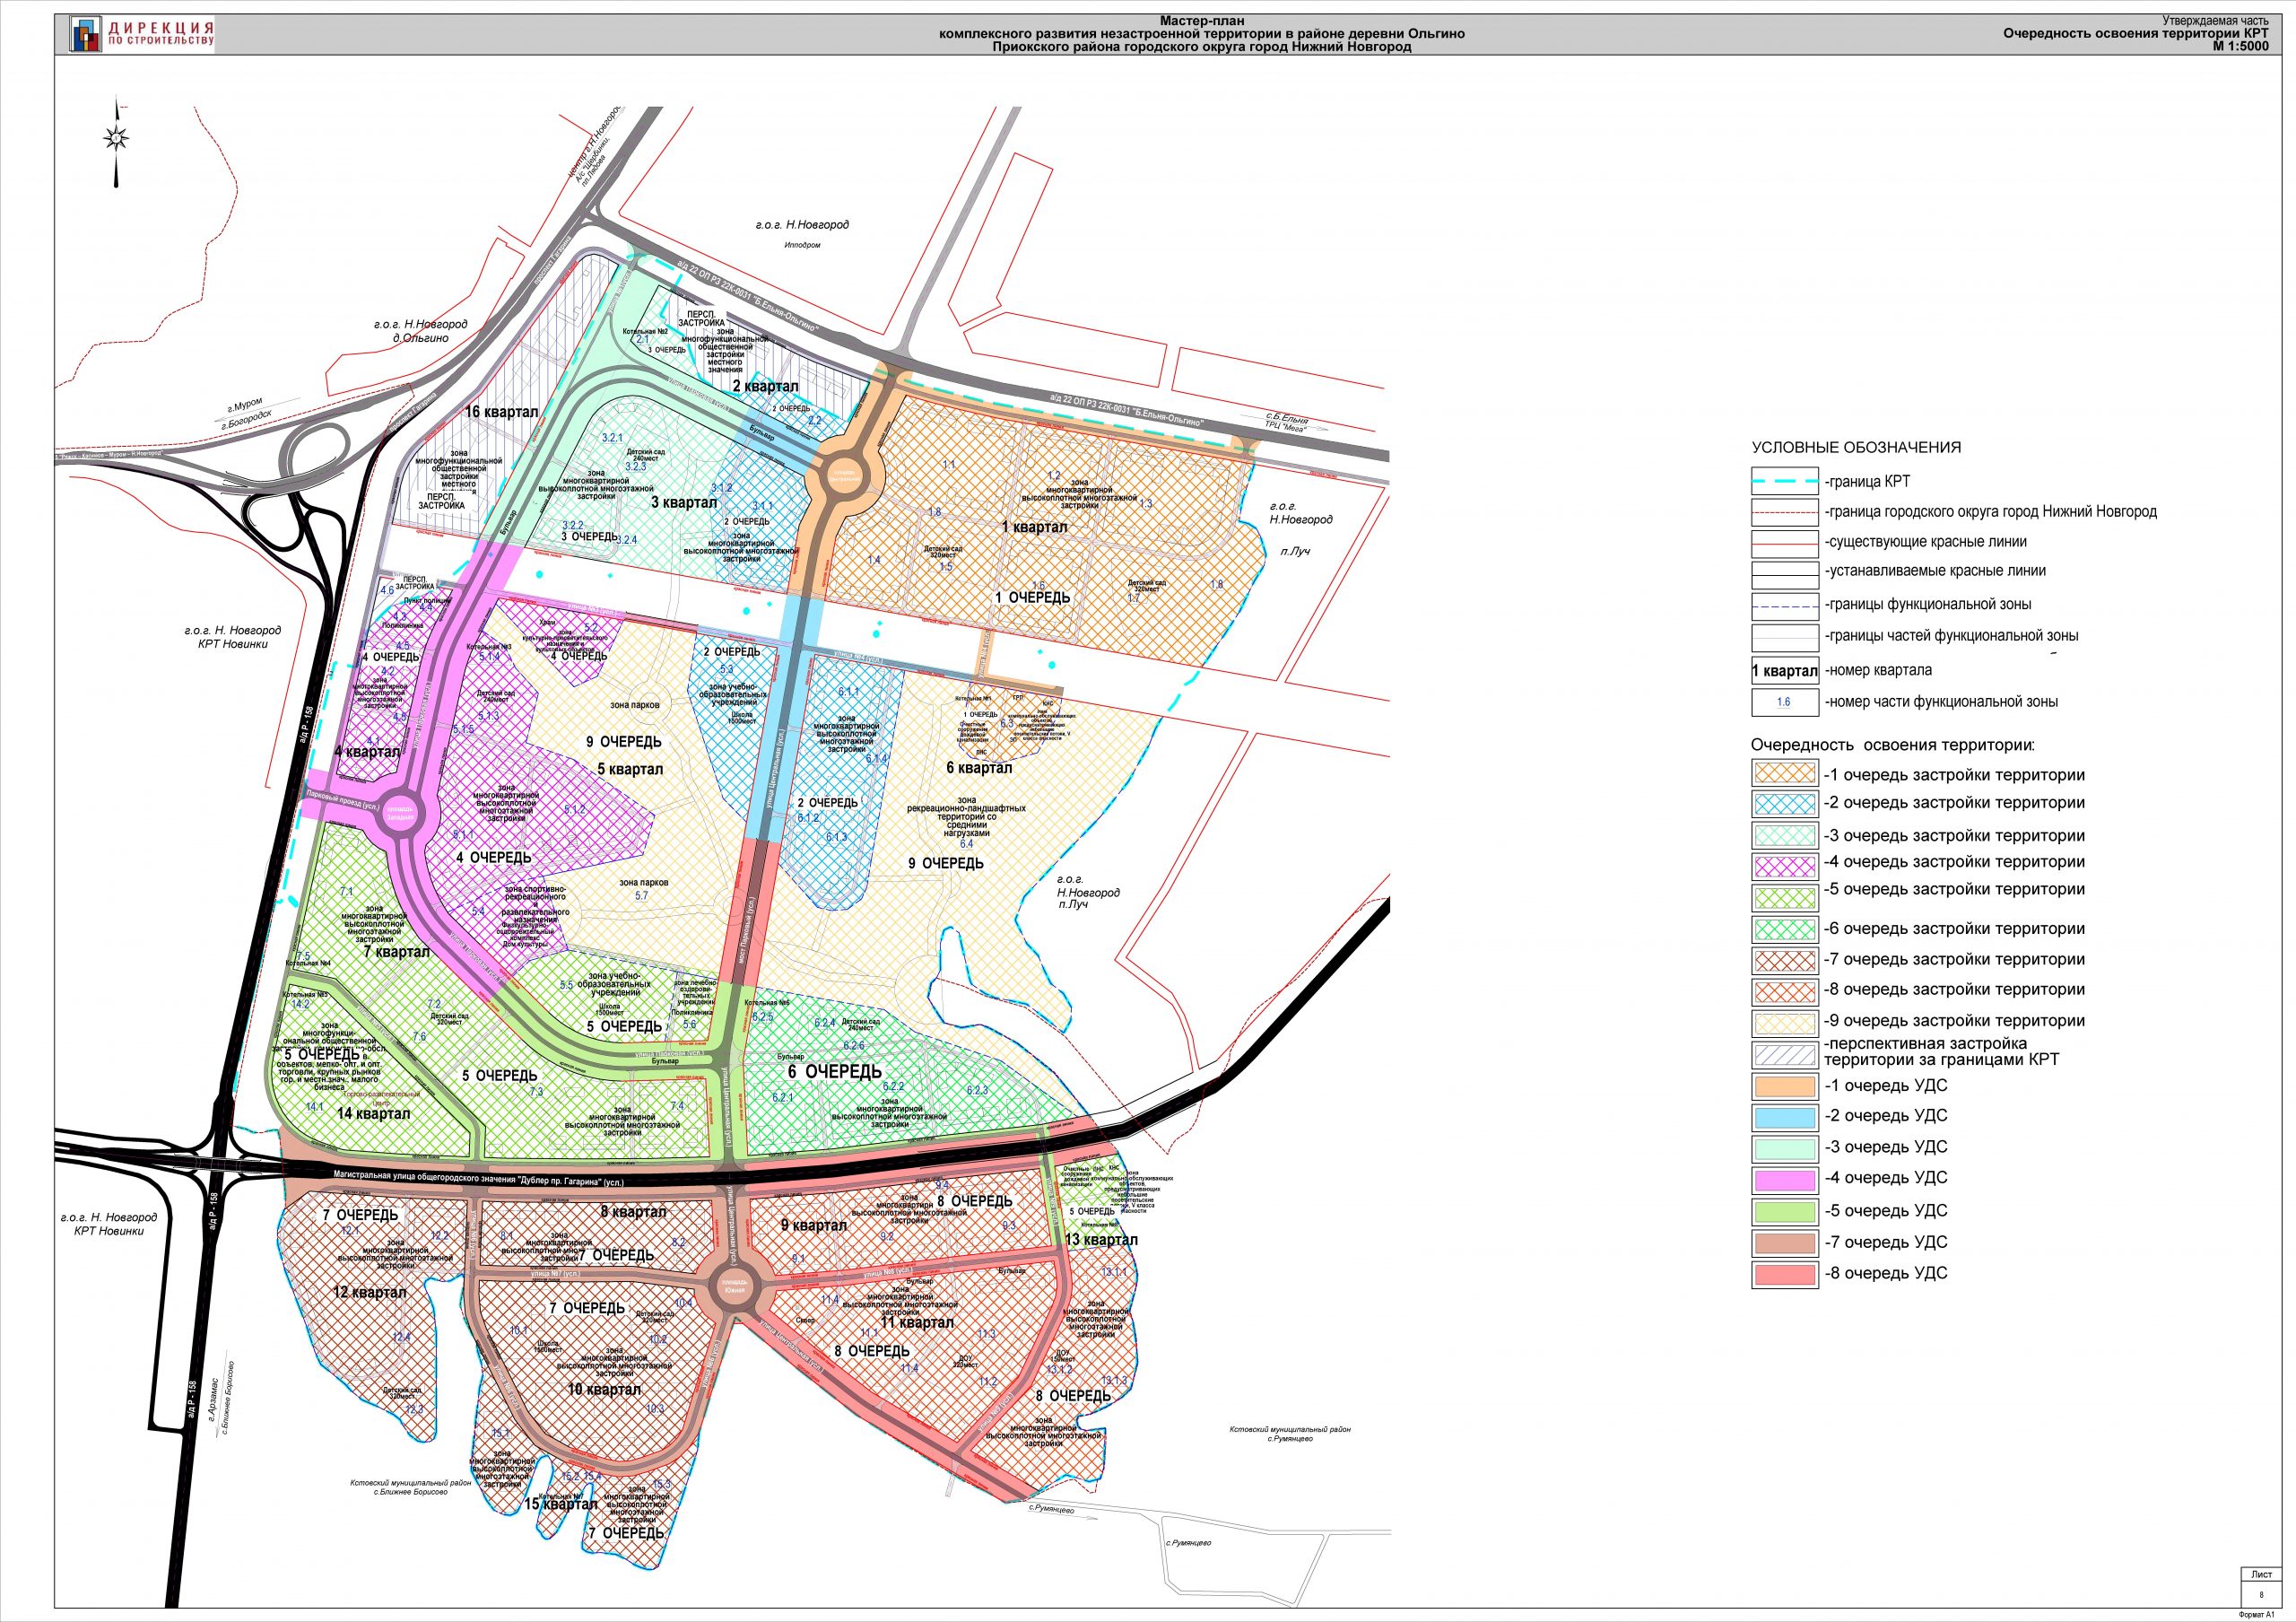
Task: Select the 5 очередь застройки green swatch
Action: point(1784,896)
